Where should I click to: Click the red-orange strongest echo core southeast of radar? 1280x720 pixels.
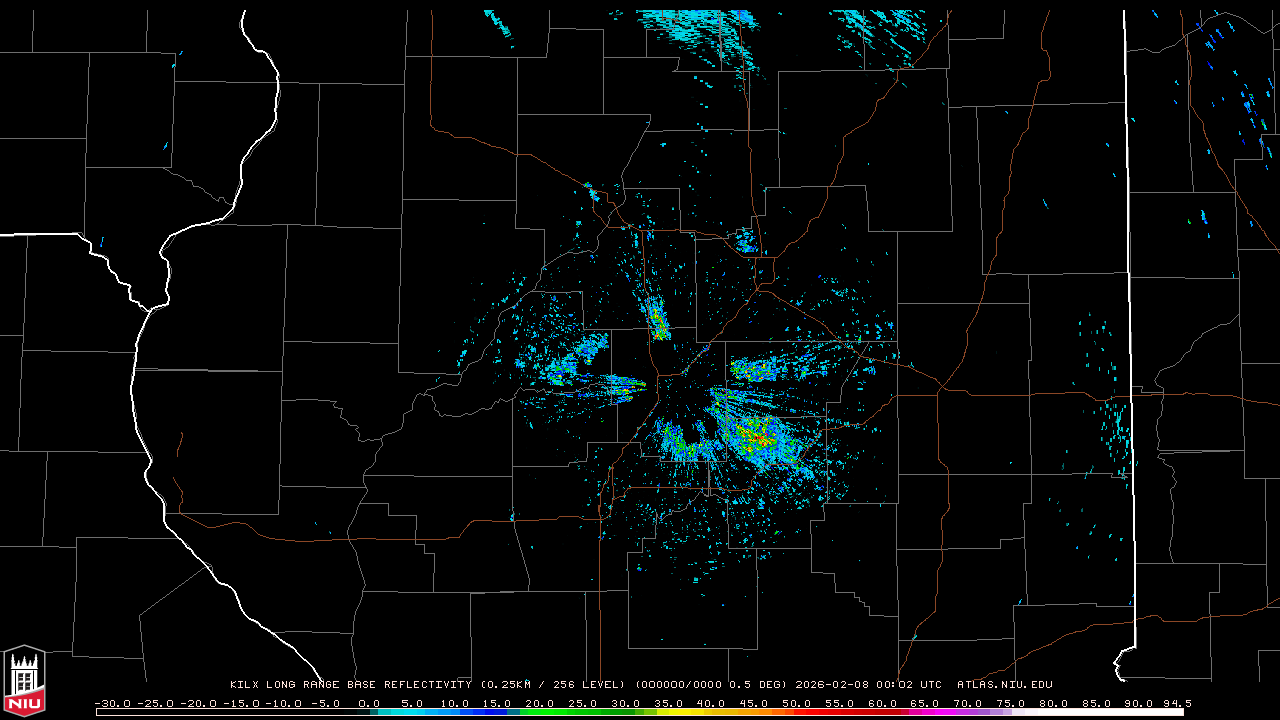(757, 437)
